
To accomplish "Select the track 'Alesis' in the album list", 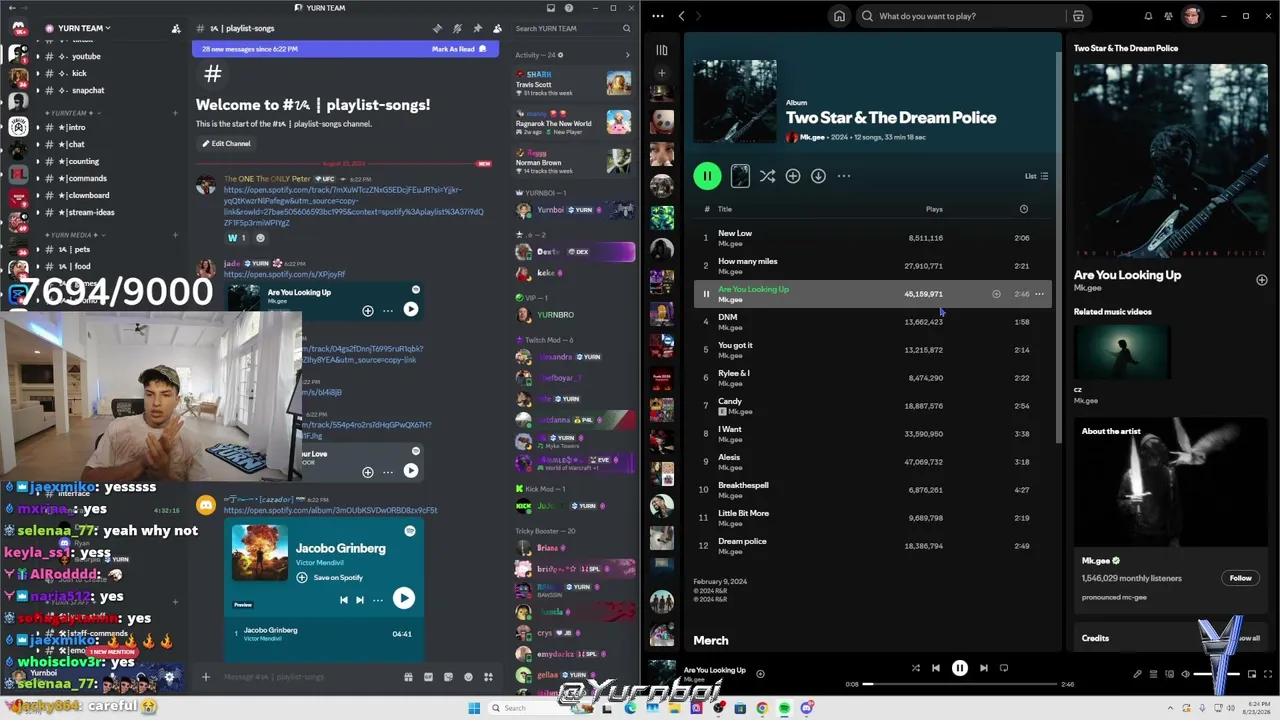I will click(872, 462).
